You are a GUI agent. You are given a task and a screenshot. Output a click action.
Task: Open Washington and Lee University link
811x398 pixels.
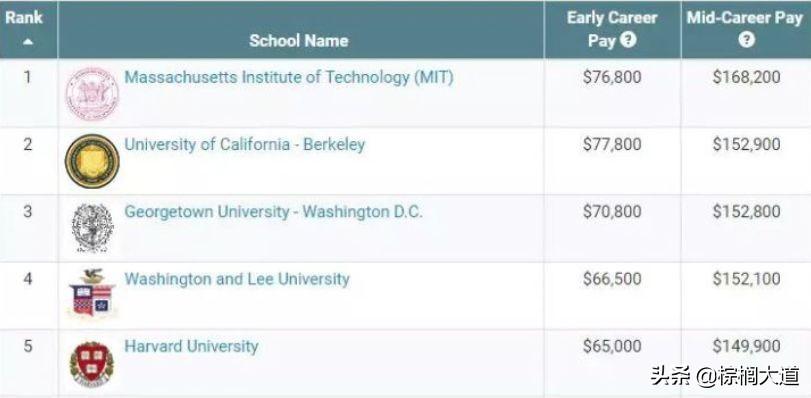pos(237,279)
